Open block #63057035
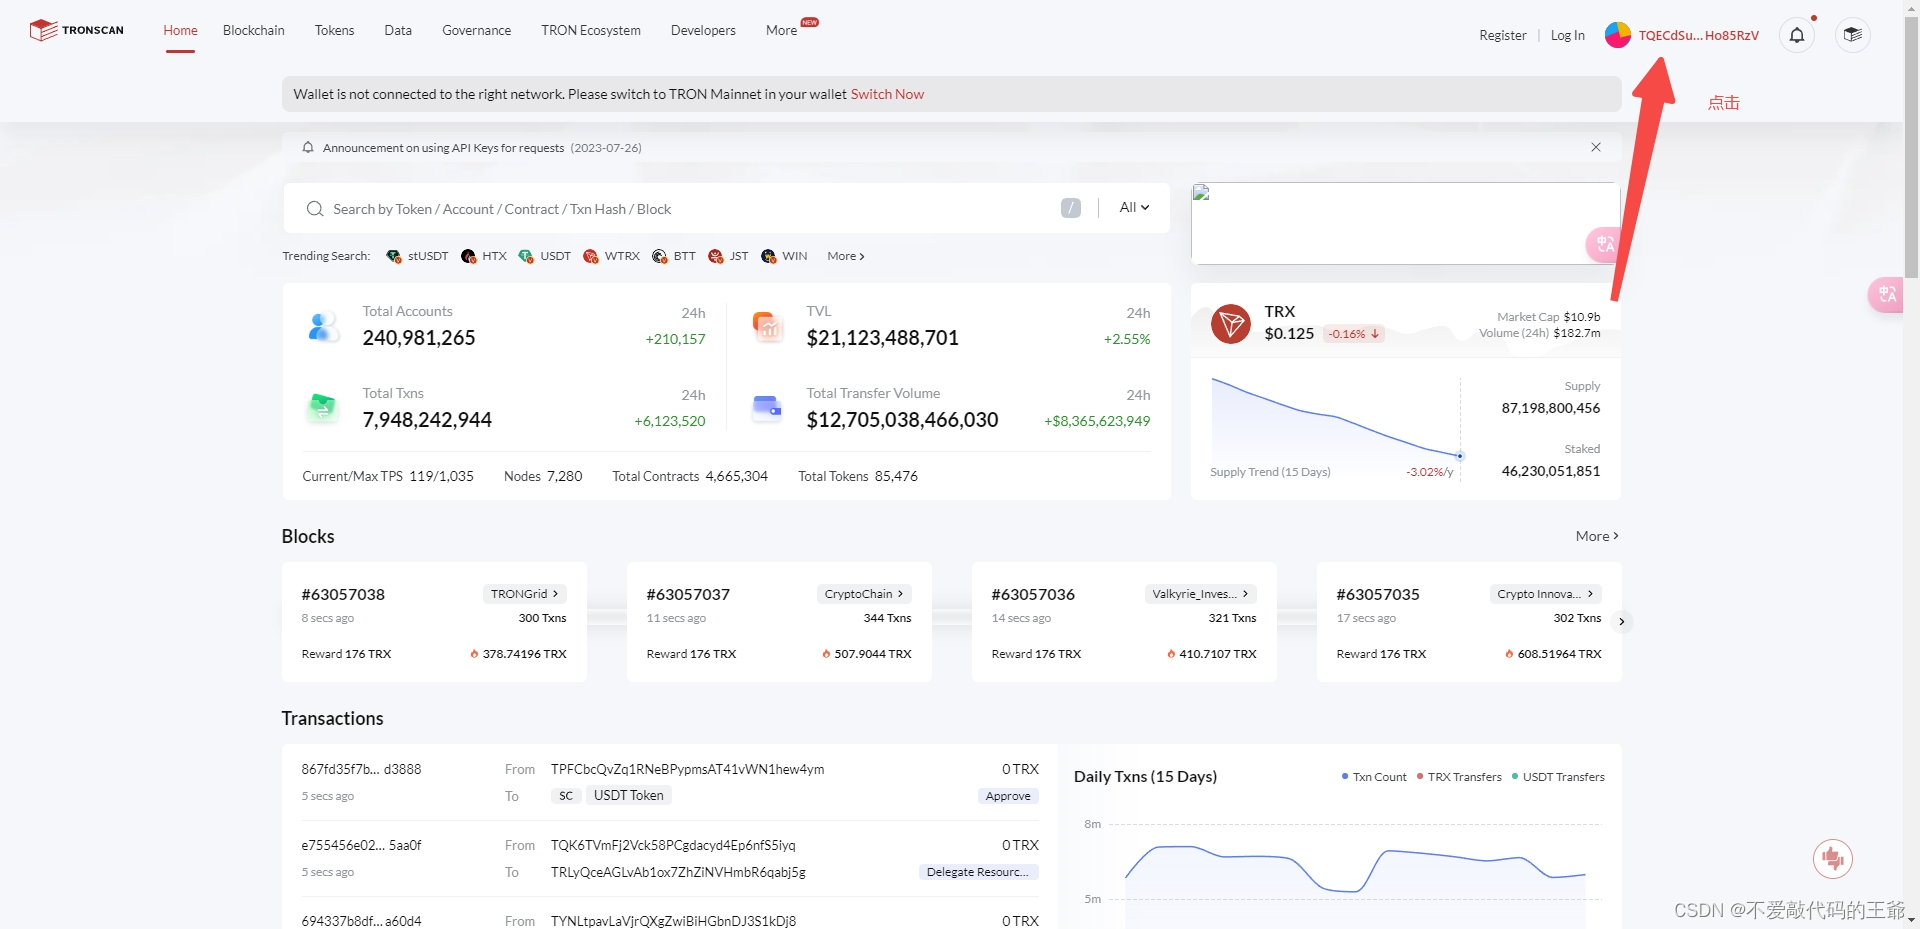The image size is (1920, 929). click(1378, 594)
